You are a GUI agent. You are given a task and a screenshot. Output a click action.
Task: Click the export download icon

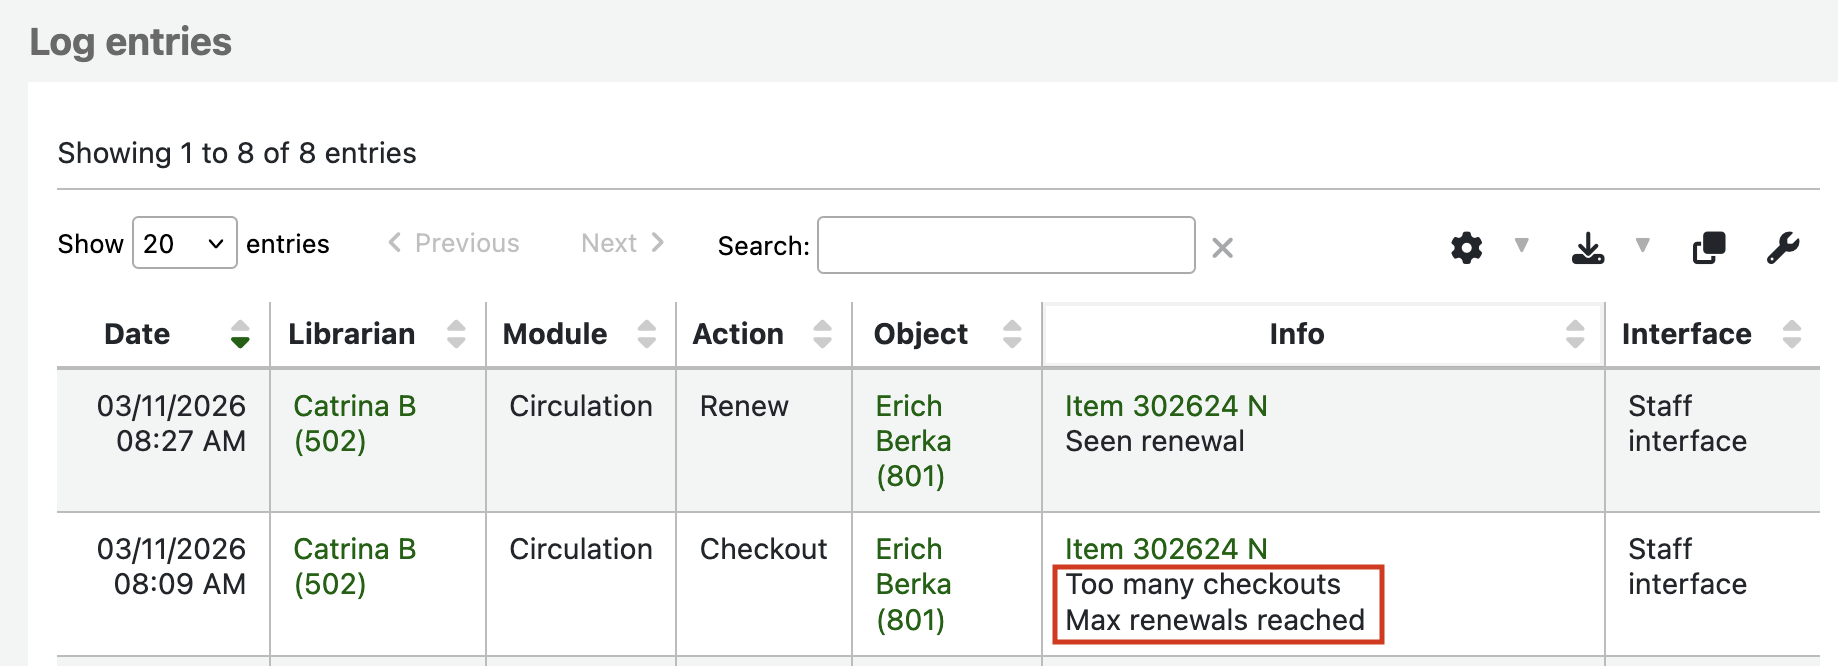(1587, 247)
